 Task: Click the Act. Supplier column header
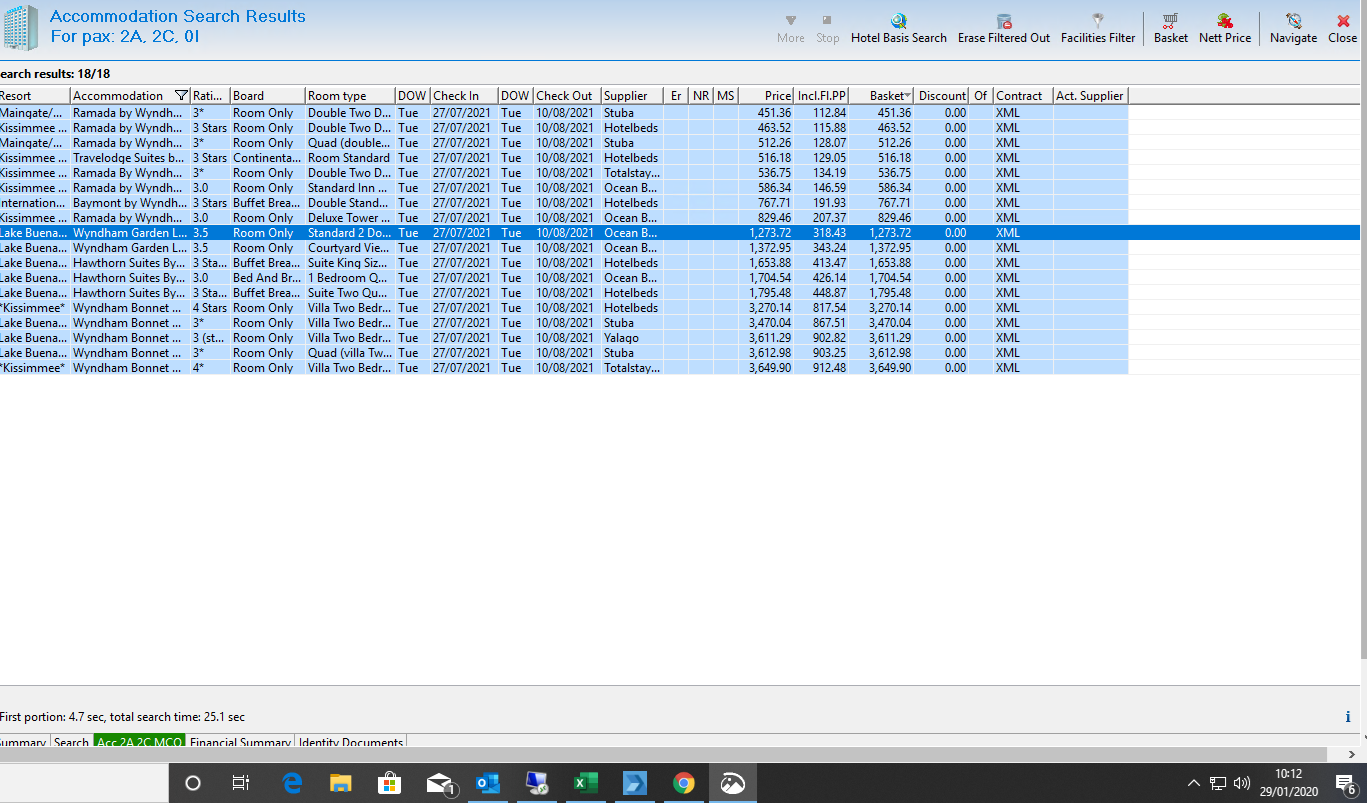[x=1090, y=96]
